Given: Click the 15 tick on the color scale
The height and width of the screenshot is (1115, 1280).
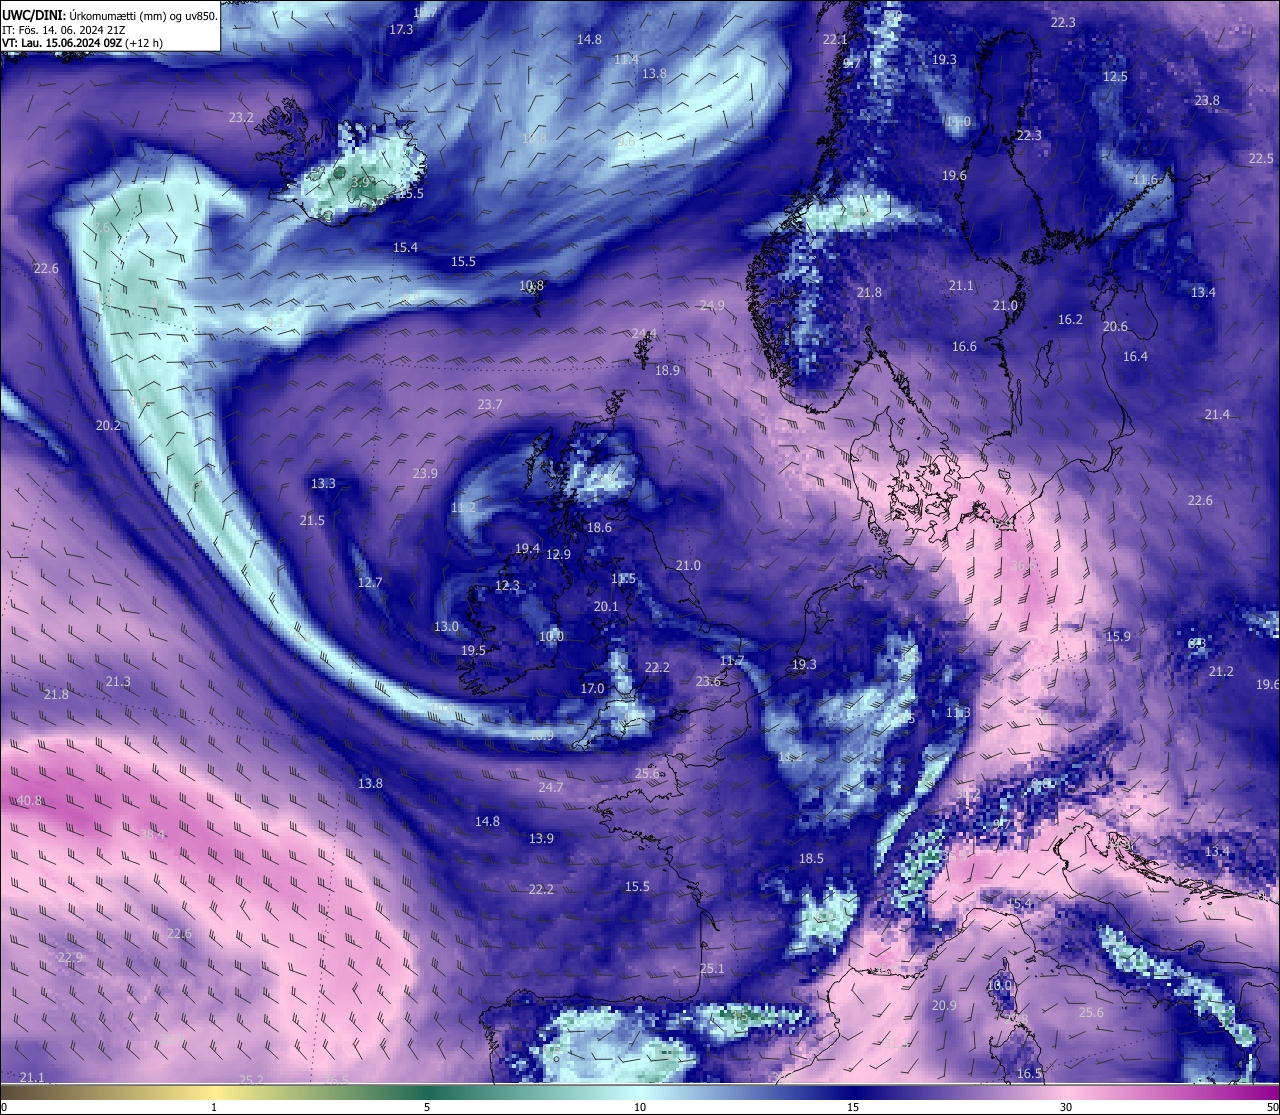Looking at the screenshot, I should 853,1107.
